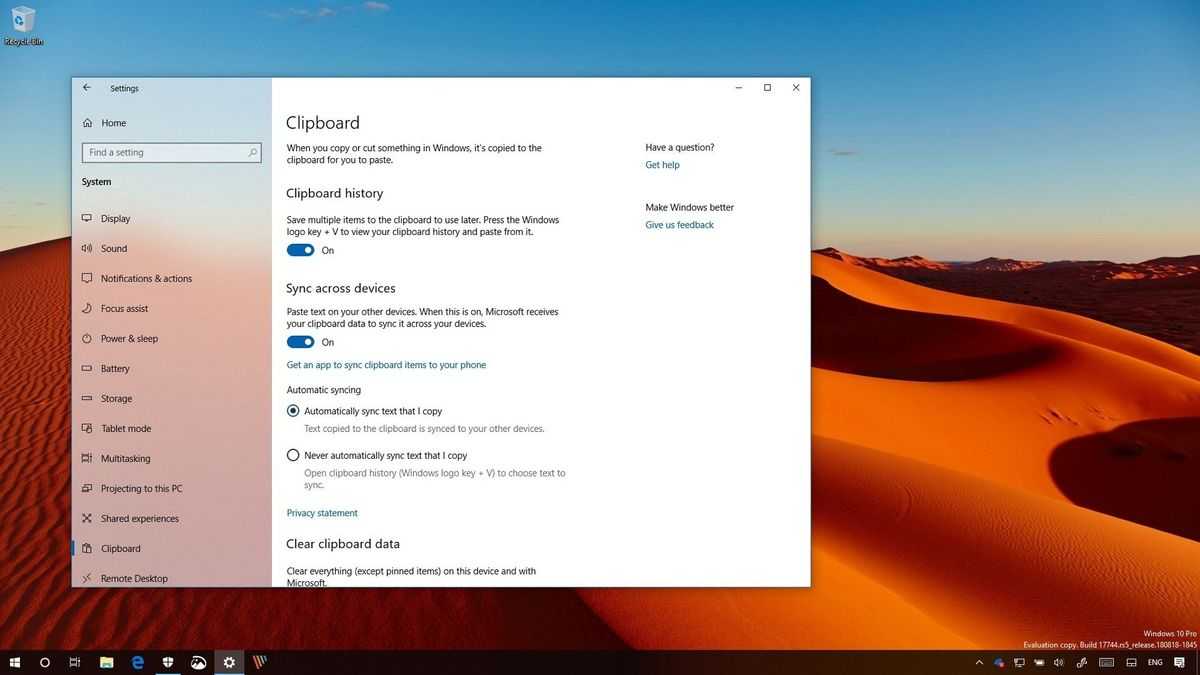Viewport: 1200px width, 675px height.
Task: Launch Microsoft Edge from the taskbar
Action: pyautogui.click(x=138, y=662)
